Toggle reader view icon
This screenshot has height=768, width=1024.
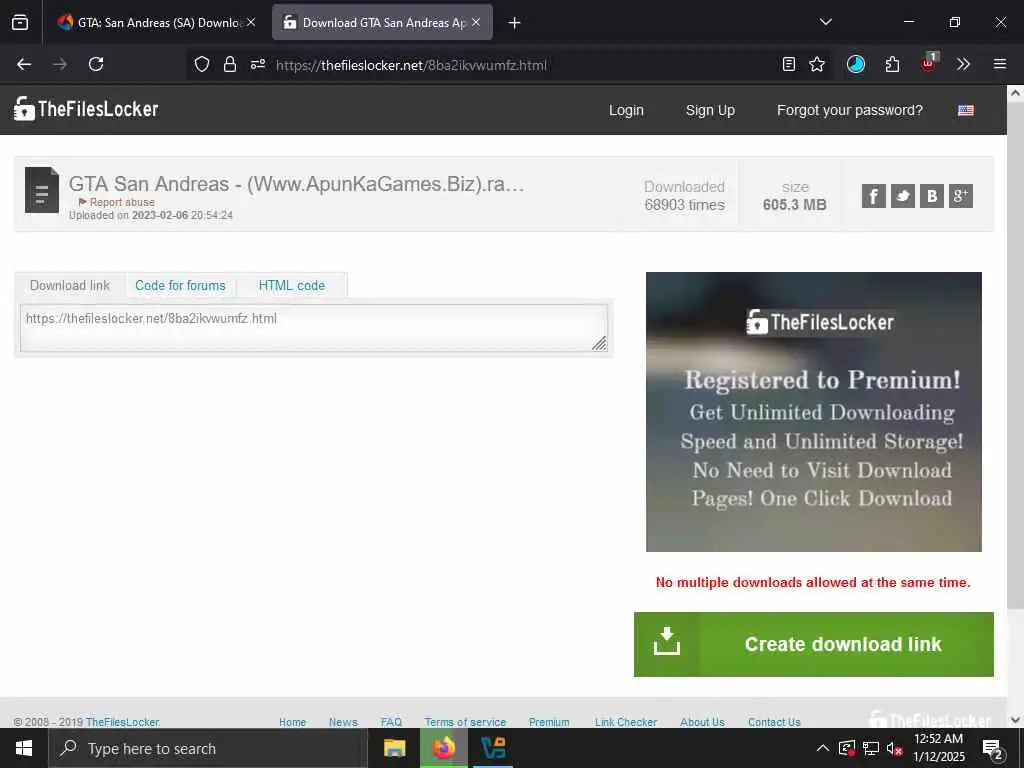coord(789,64)
